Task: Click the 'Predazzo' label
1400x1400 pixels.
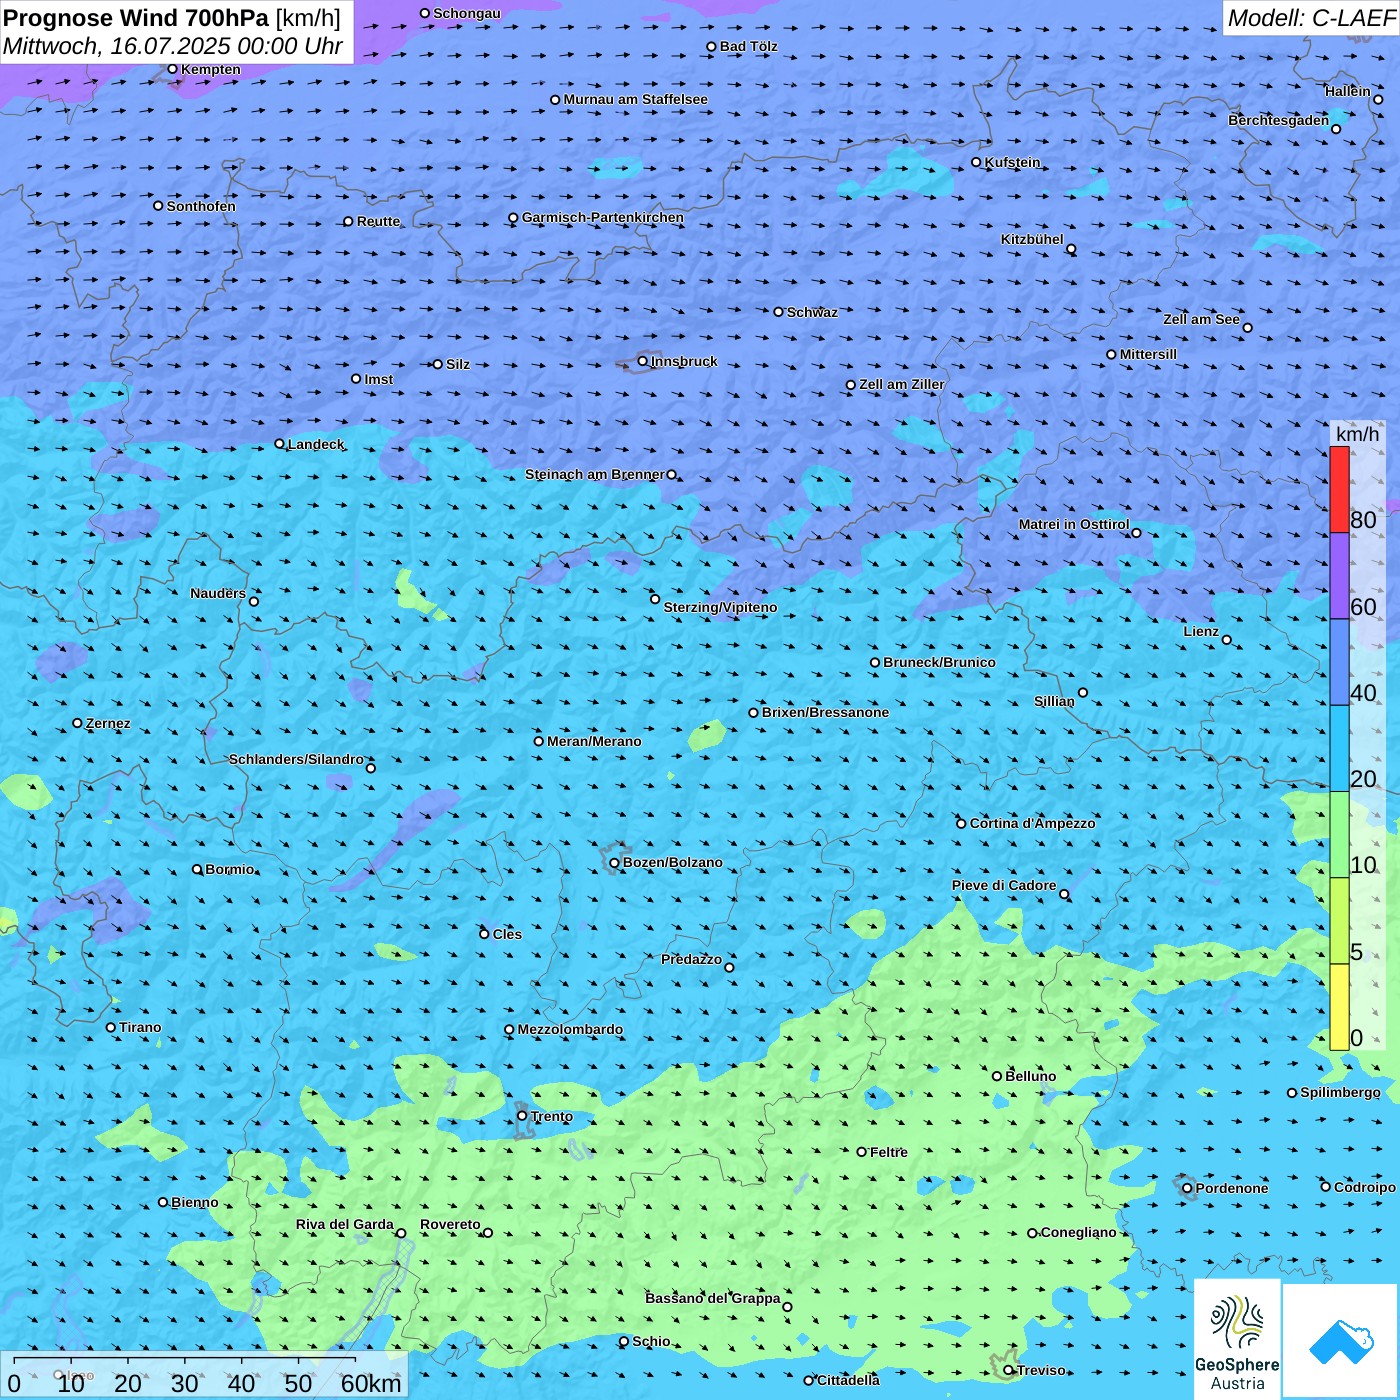Action: coord(692,959)
